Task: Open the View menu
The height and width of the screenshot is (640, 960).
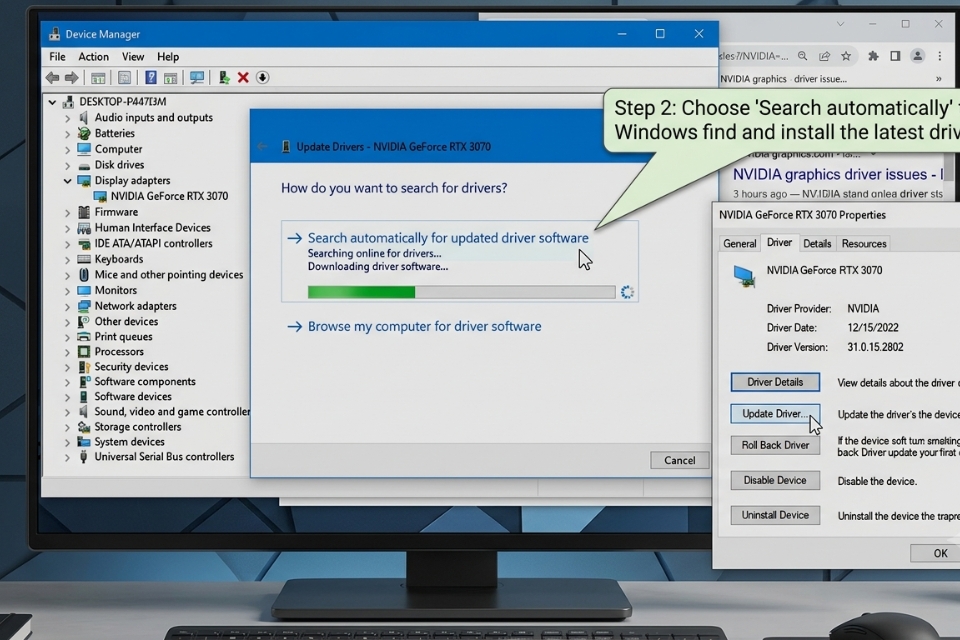Action: click(133, 57)
